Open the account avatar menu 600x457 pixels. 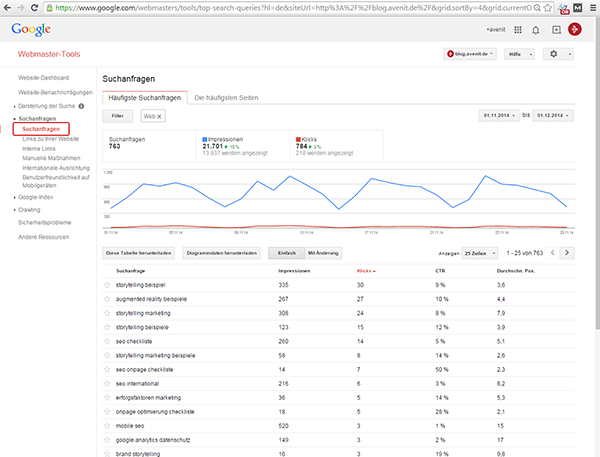[575, 29]
